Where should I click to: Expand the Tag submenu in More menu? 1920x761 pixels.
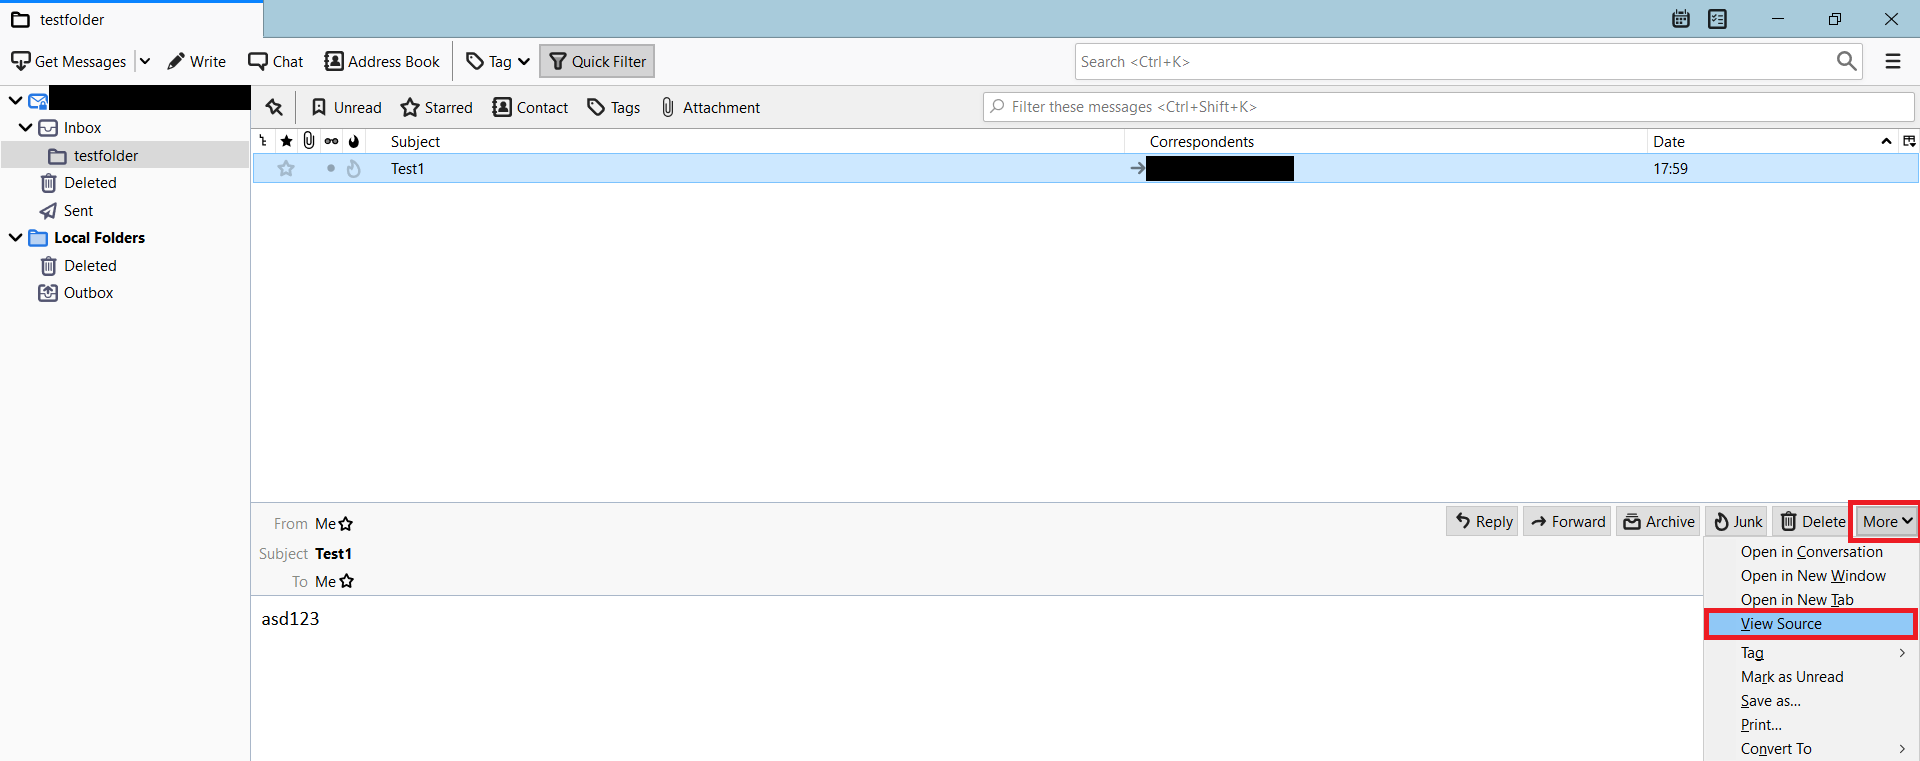click(1811, 653)
